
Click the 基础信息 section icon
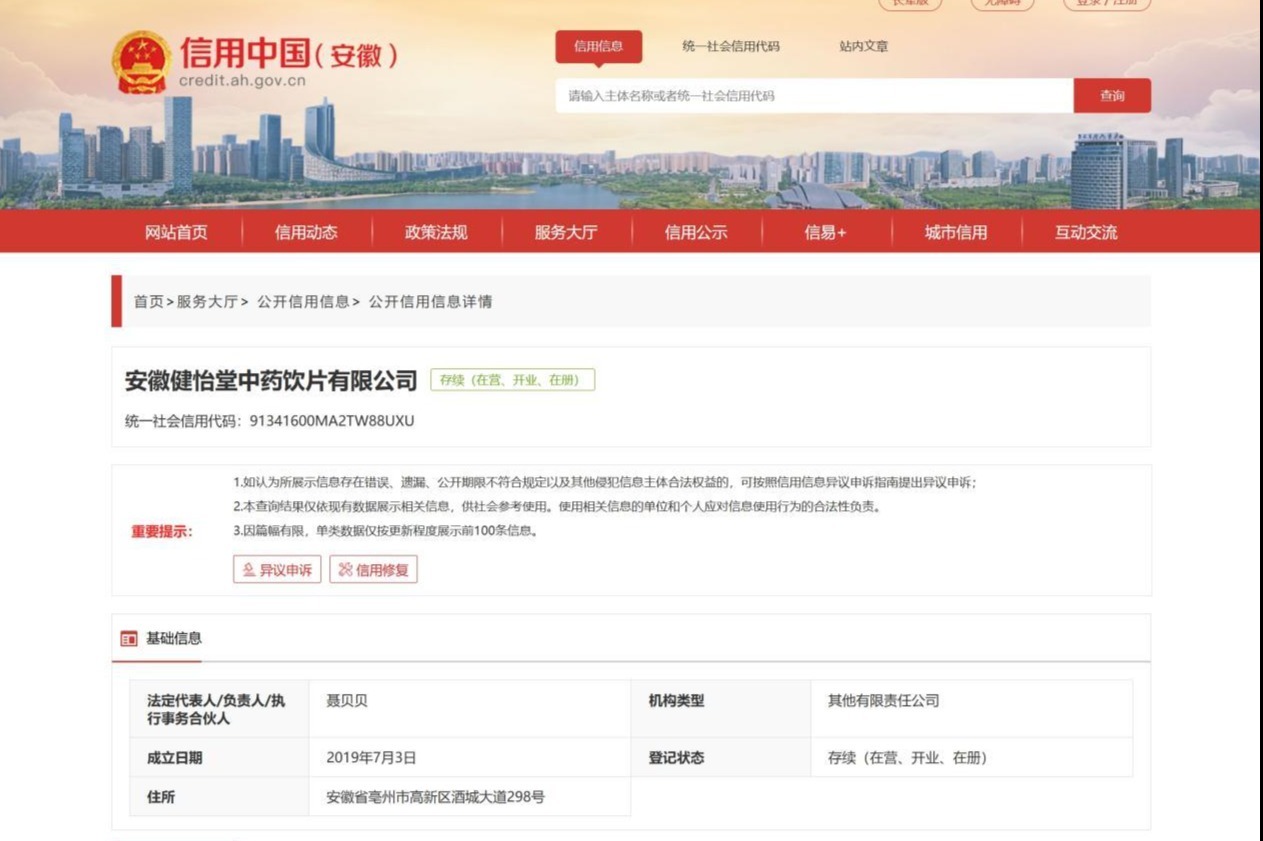[x=129, y=639]
